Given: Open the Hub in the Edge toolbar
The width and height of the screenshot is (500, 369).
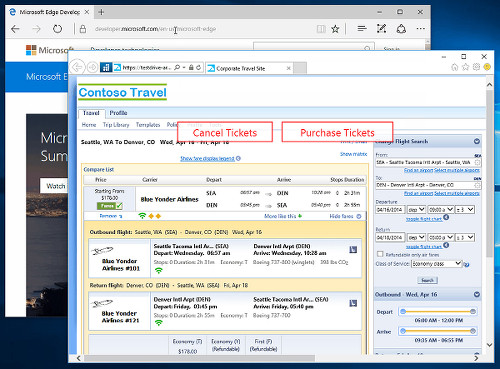Looking at the screenshot, I should coord(362,29).
